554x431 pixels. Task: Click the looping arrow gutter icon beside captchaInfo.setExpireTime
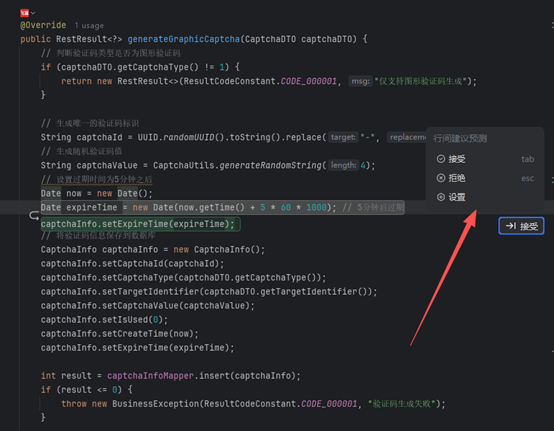pos(34,216)
